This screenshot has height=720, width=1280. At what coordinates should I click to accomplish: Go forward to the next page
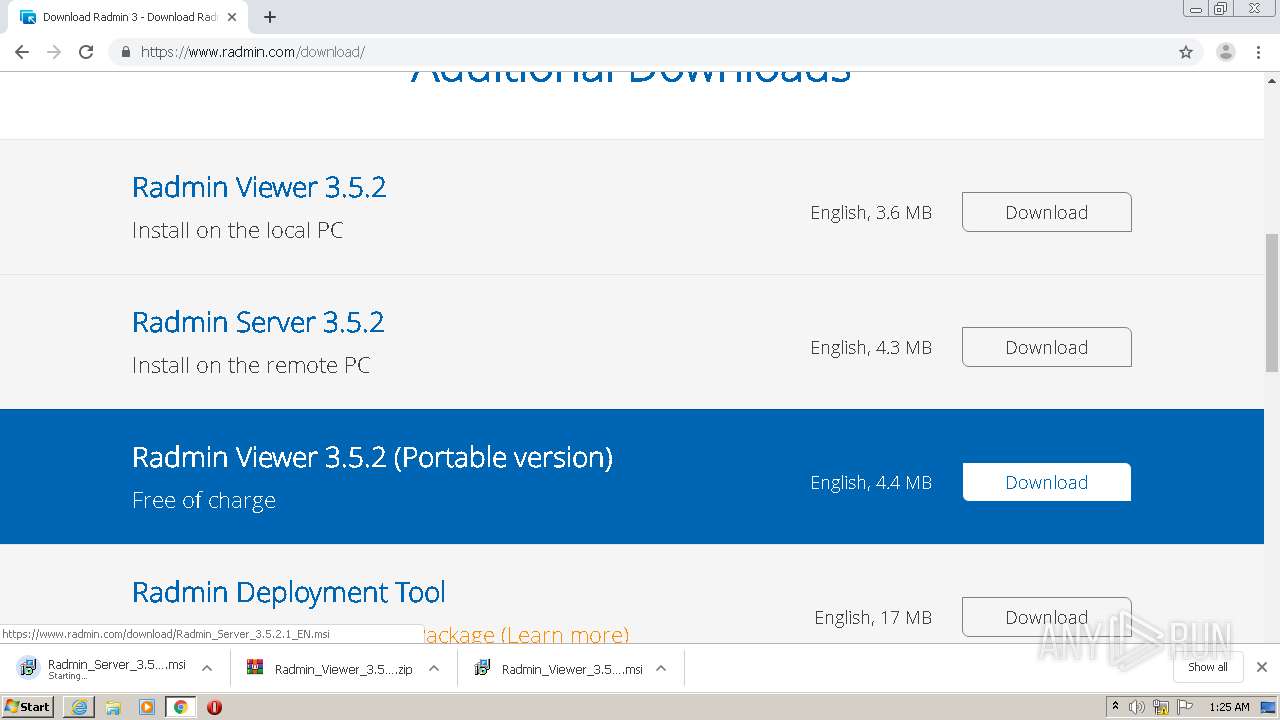coord(54,52)
